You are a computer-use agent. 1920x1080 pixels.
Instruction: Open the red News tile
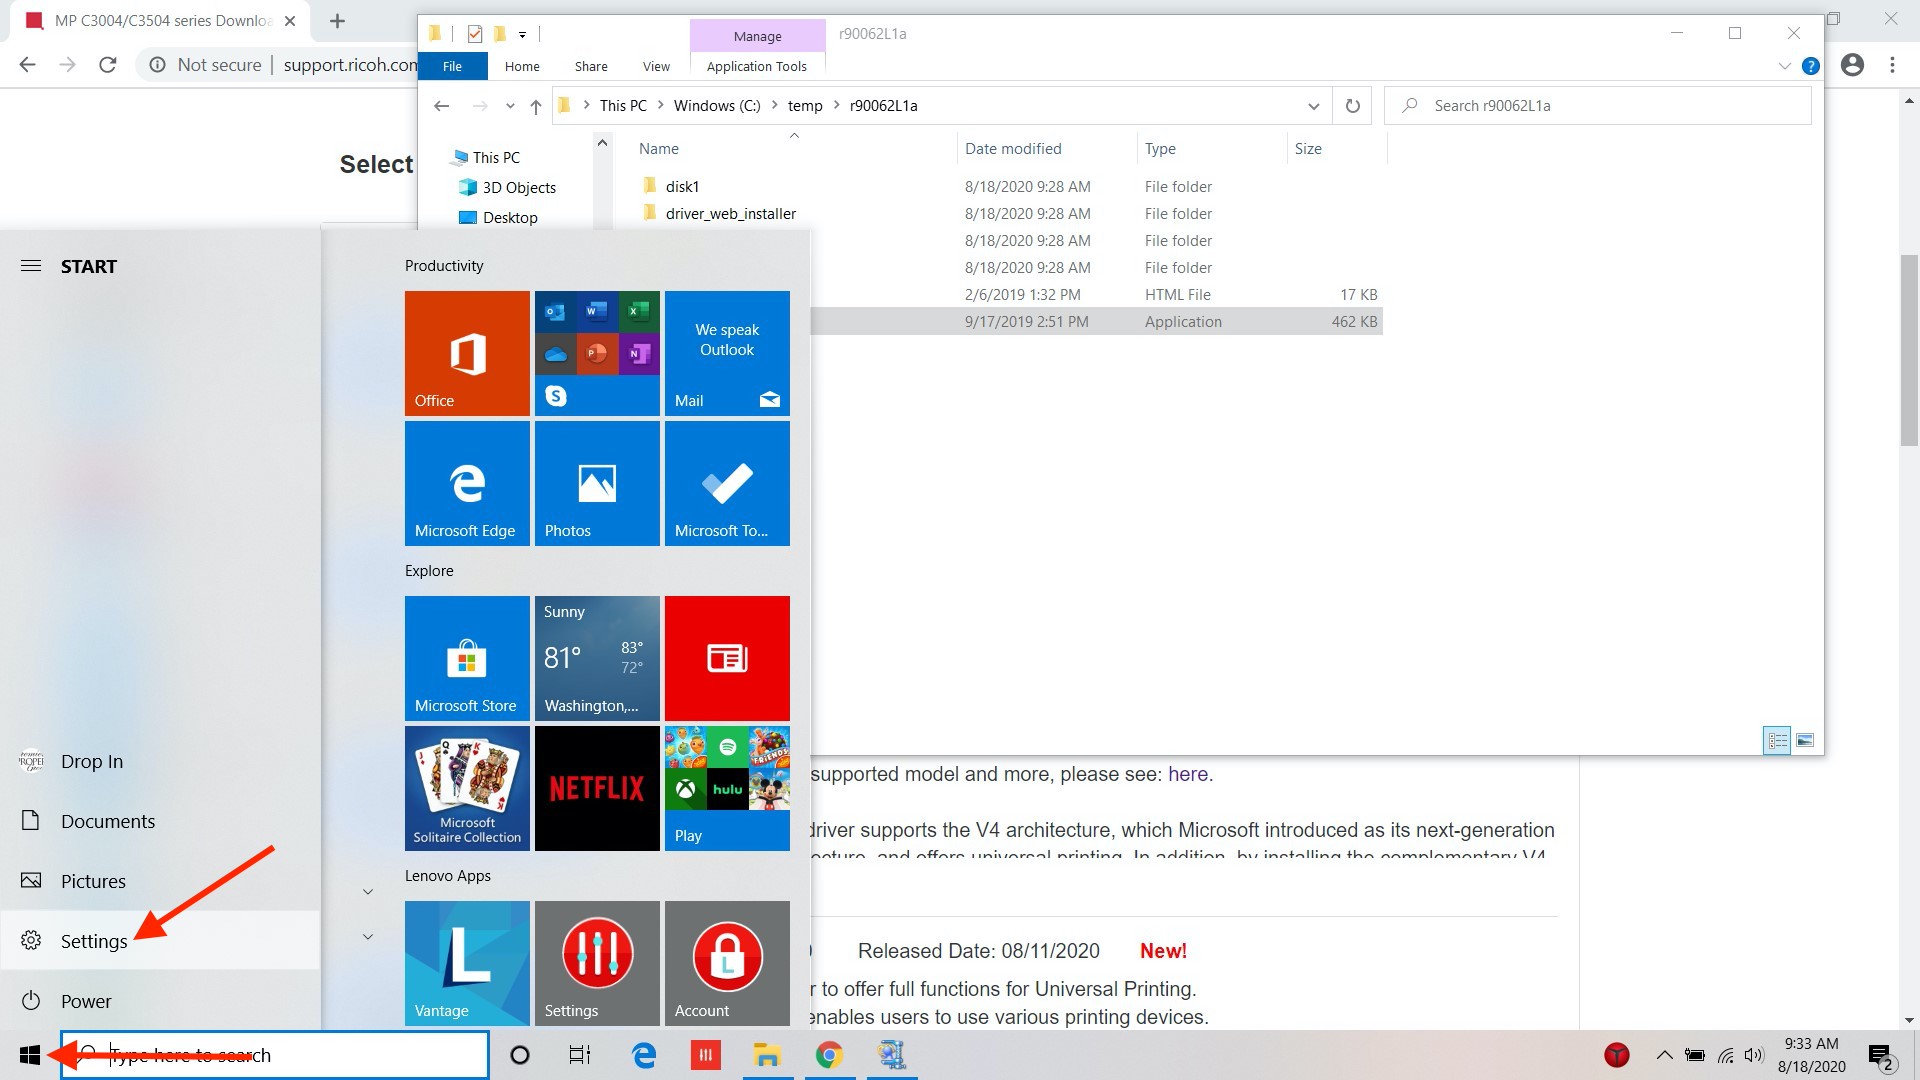pos(727,658)
